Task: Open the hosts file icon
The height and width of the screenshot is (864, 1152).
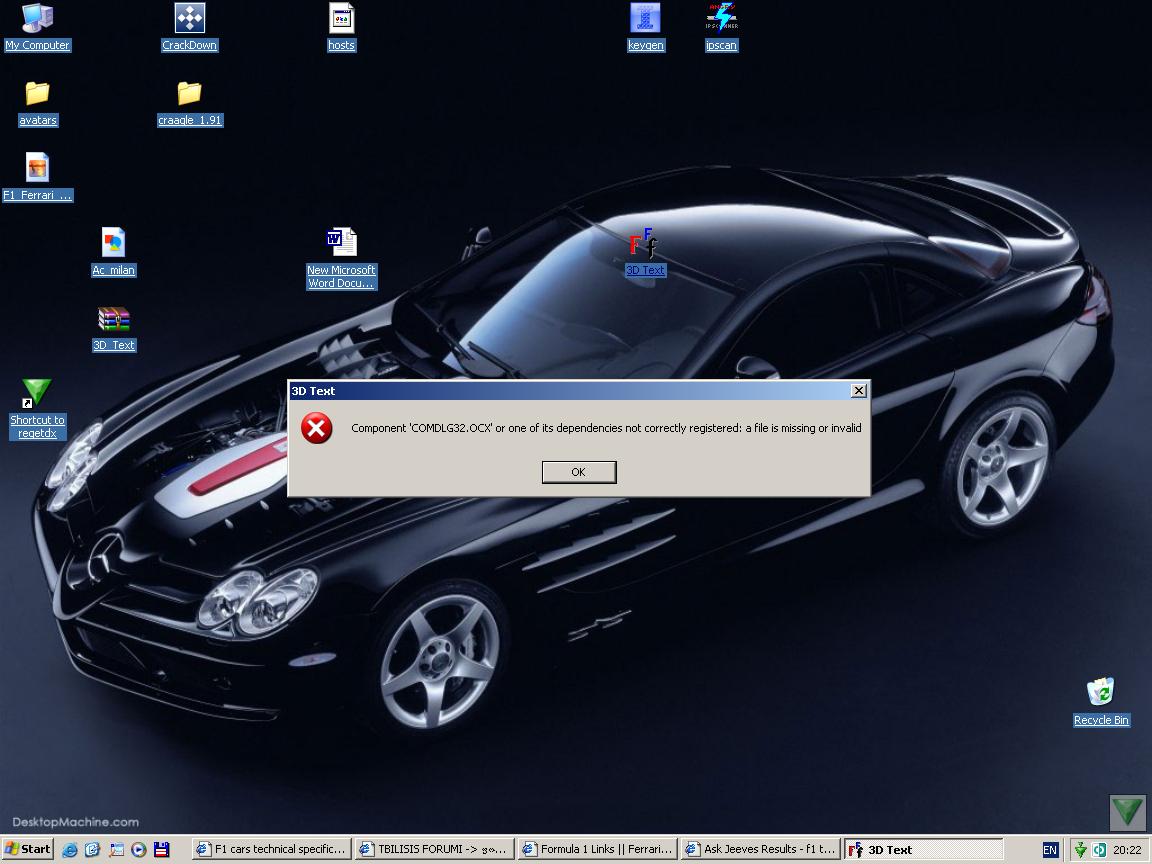Action: click(x=341, y=18)
